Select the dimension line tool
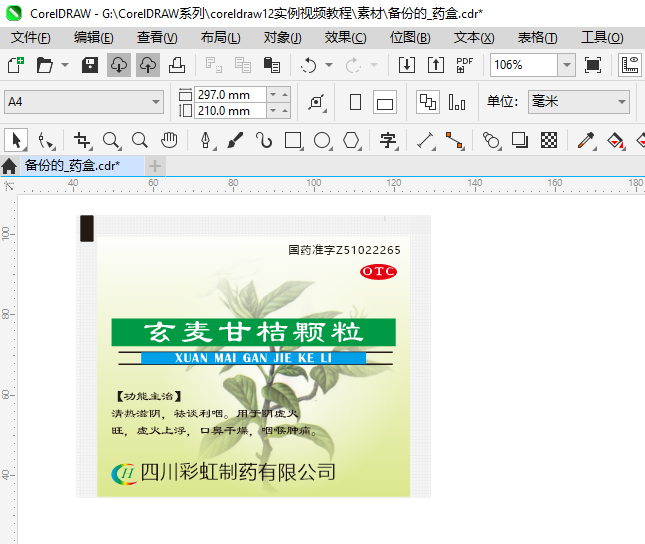This screenshot has width=645, height=544. [426, 140]
